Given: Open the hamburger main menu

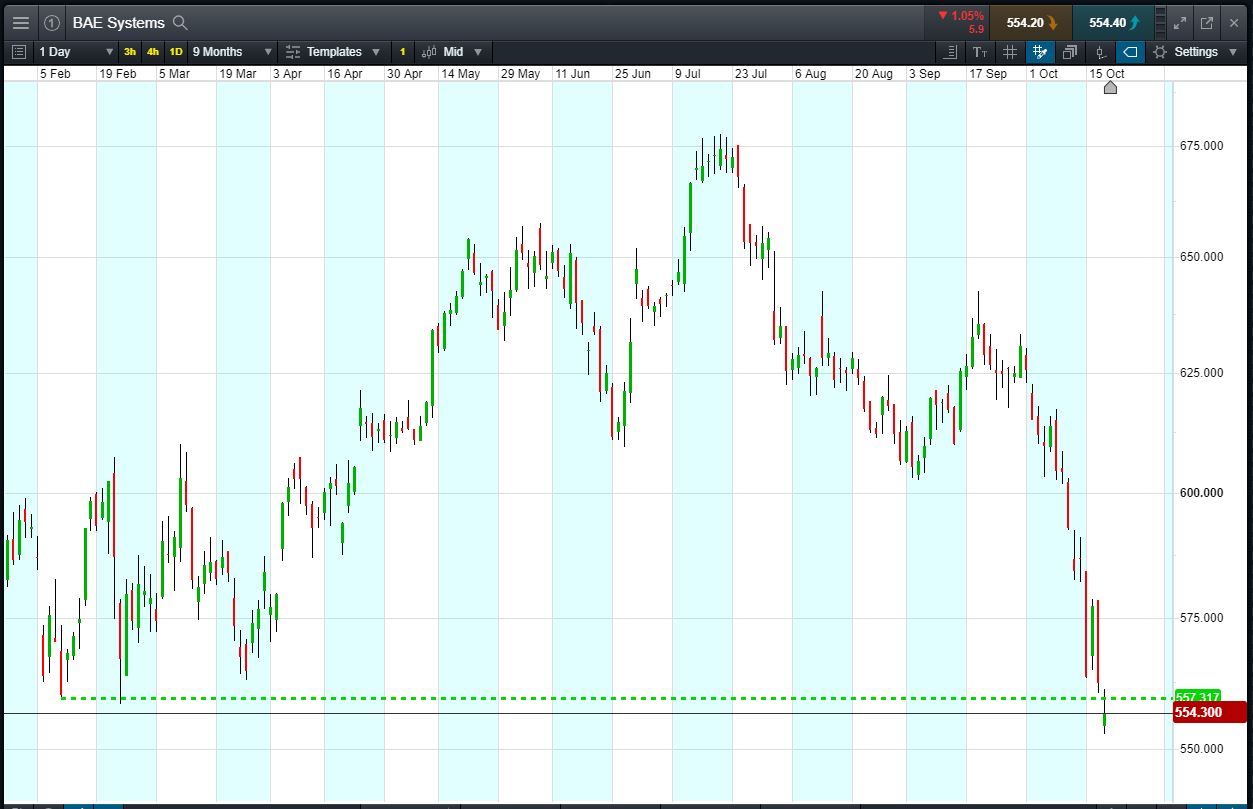Looking at the screenshot, I should 20,22.
